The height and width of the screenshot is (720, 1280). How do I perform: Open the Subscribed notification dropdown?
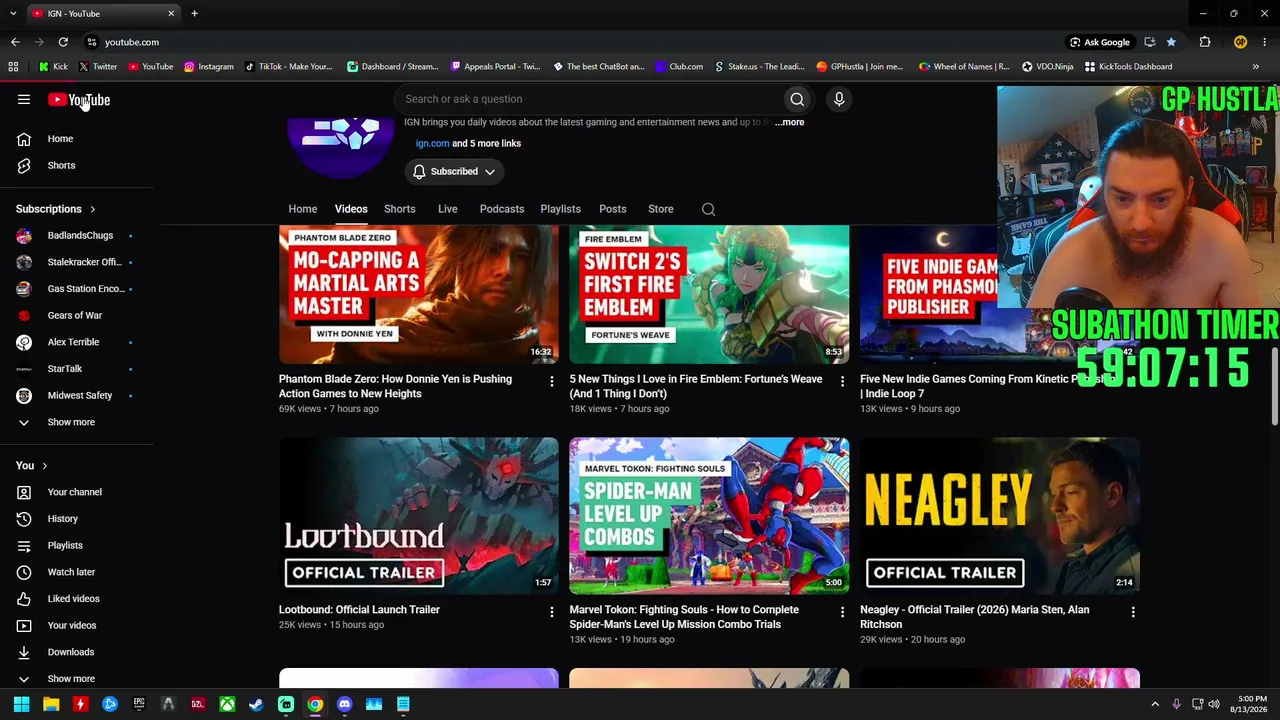click(x=453, y=172)
